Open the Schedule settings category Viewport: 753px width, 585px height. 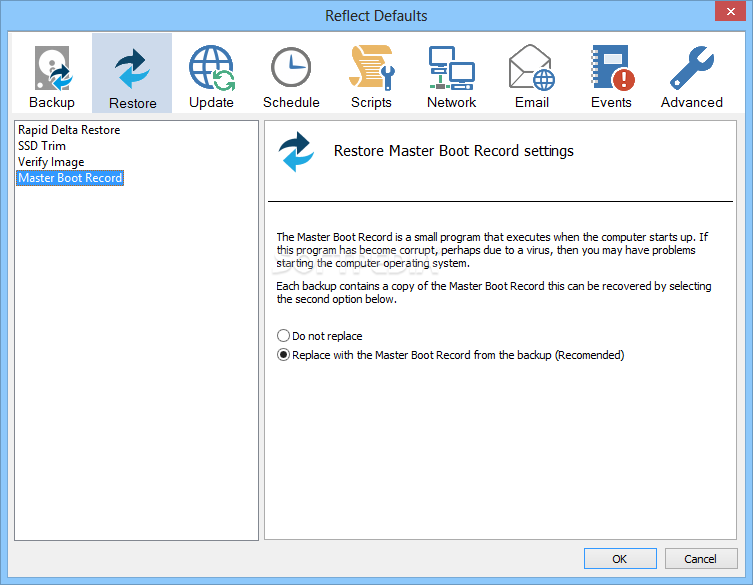tap(291, 73)
